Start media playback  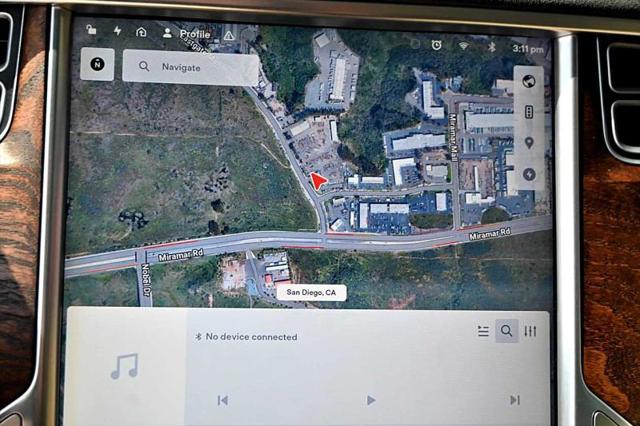pos(371,400)
